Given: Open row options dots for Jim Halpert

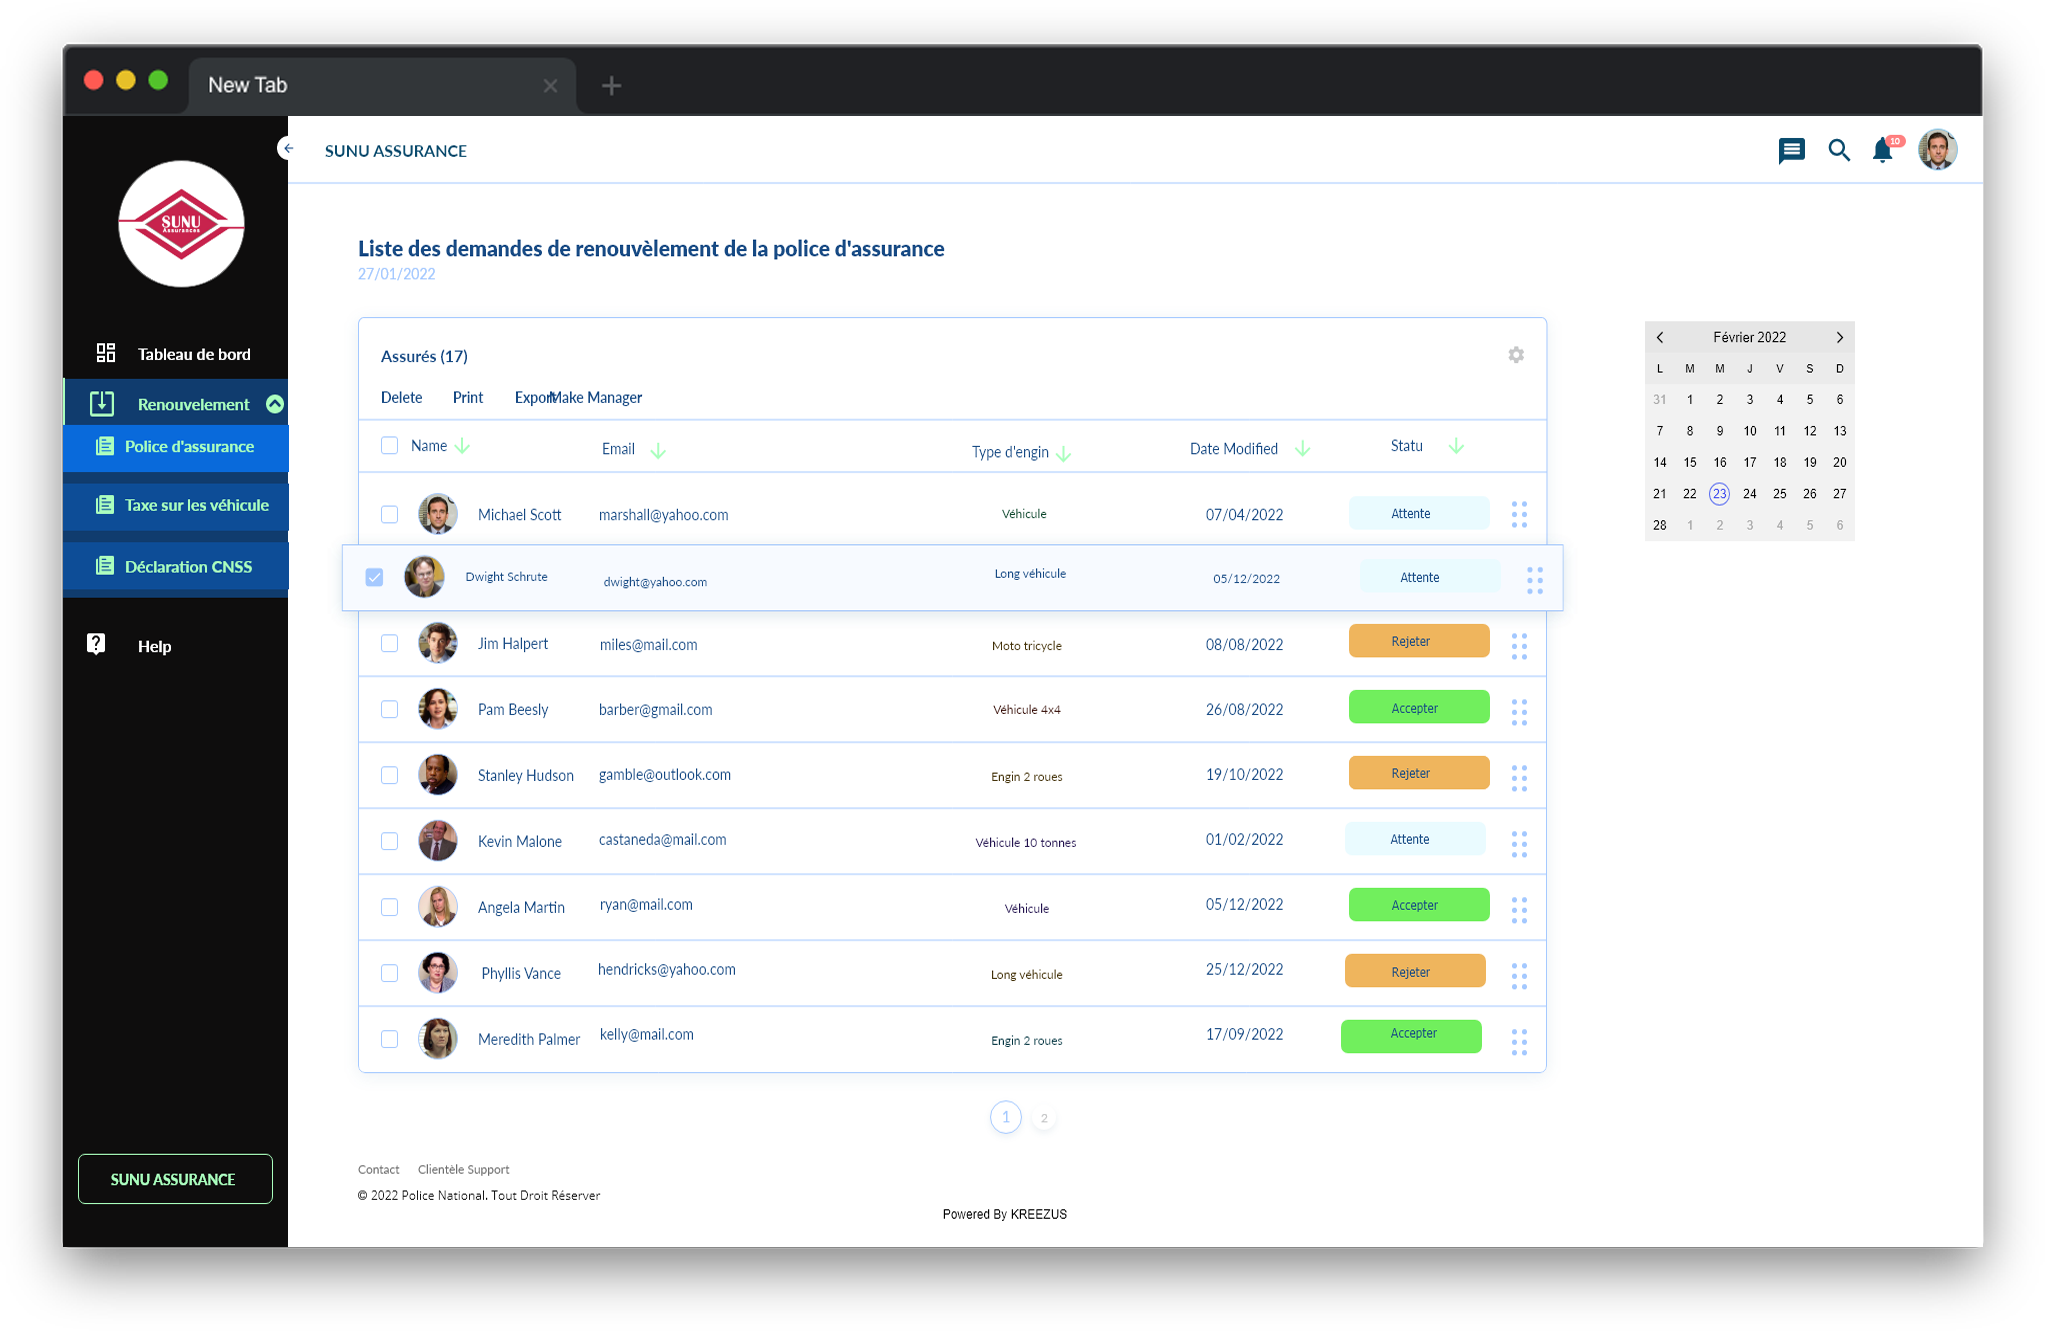Looking at the screenshot, I should 1519,646.
